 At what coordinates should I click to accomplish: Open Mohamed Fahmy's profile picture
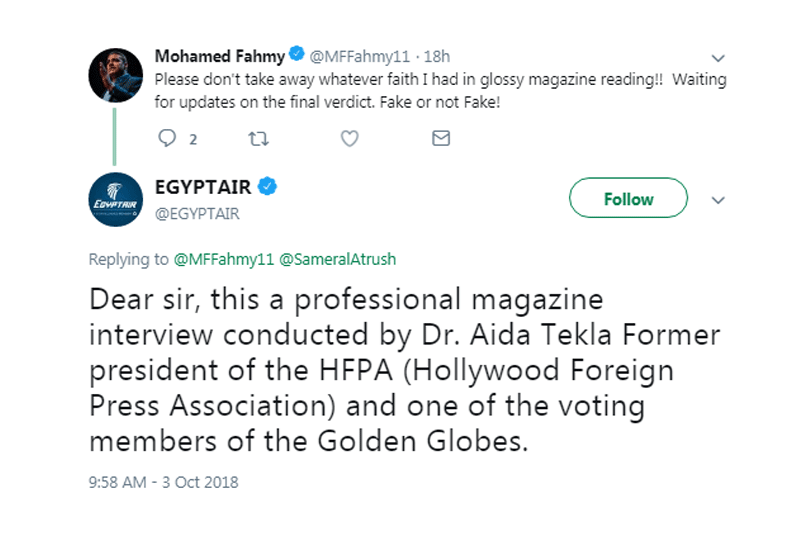point(114,73)
